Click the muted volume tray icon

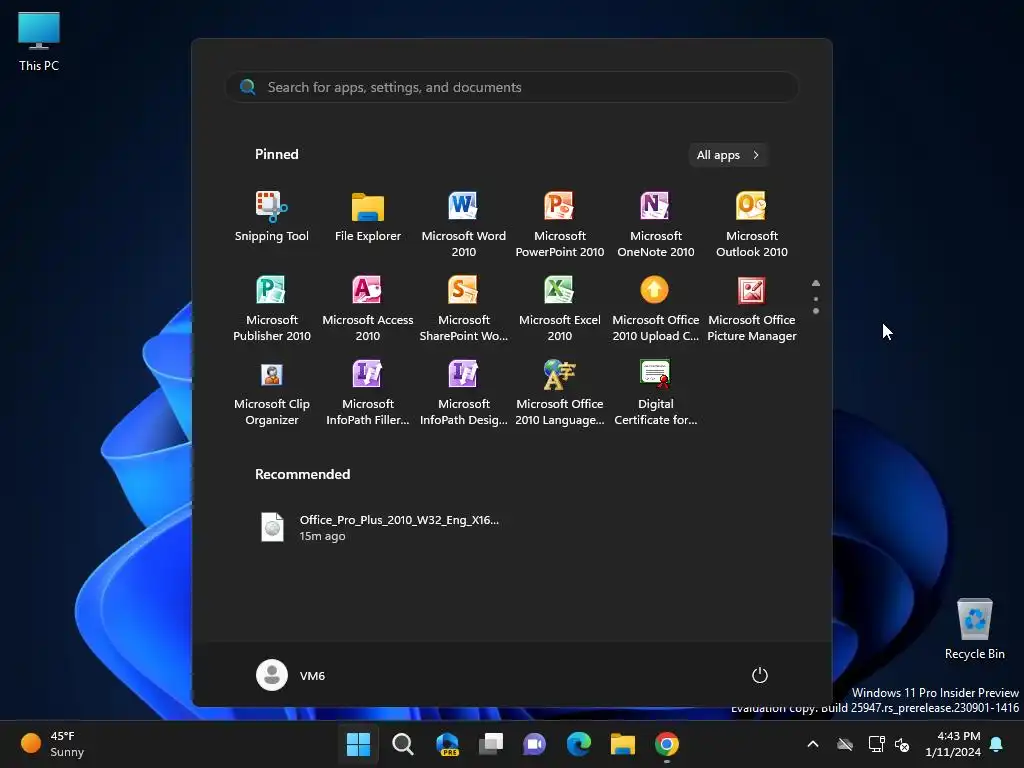pos(902,744)
